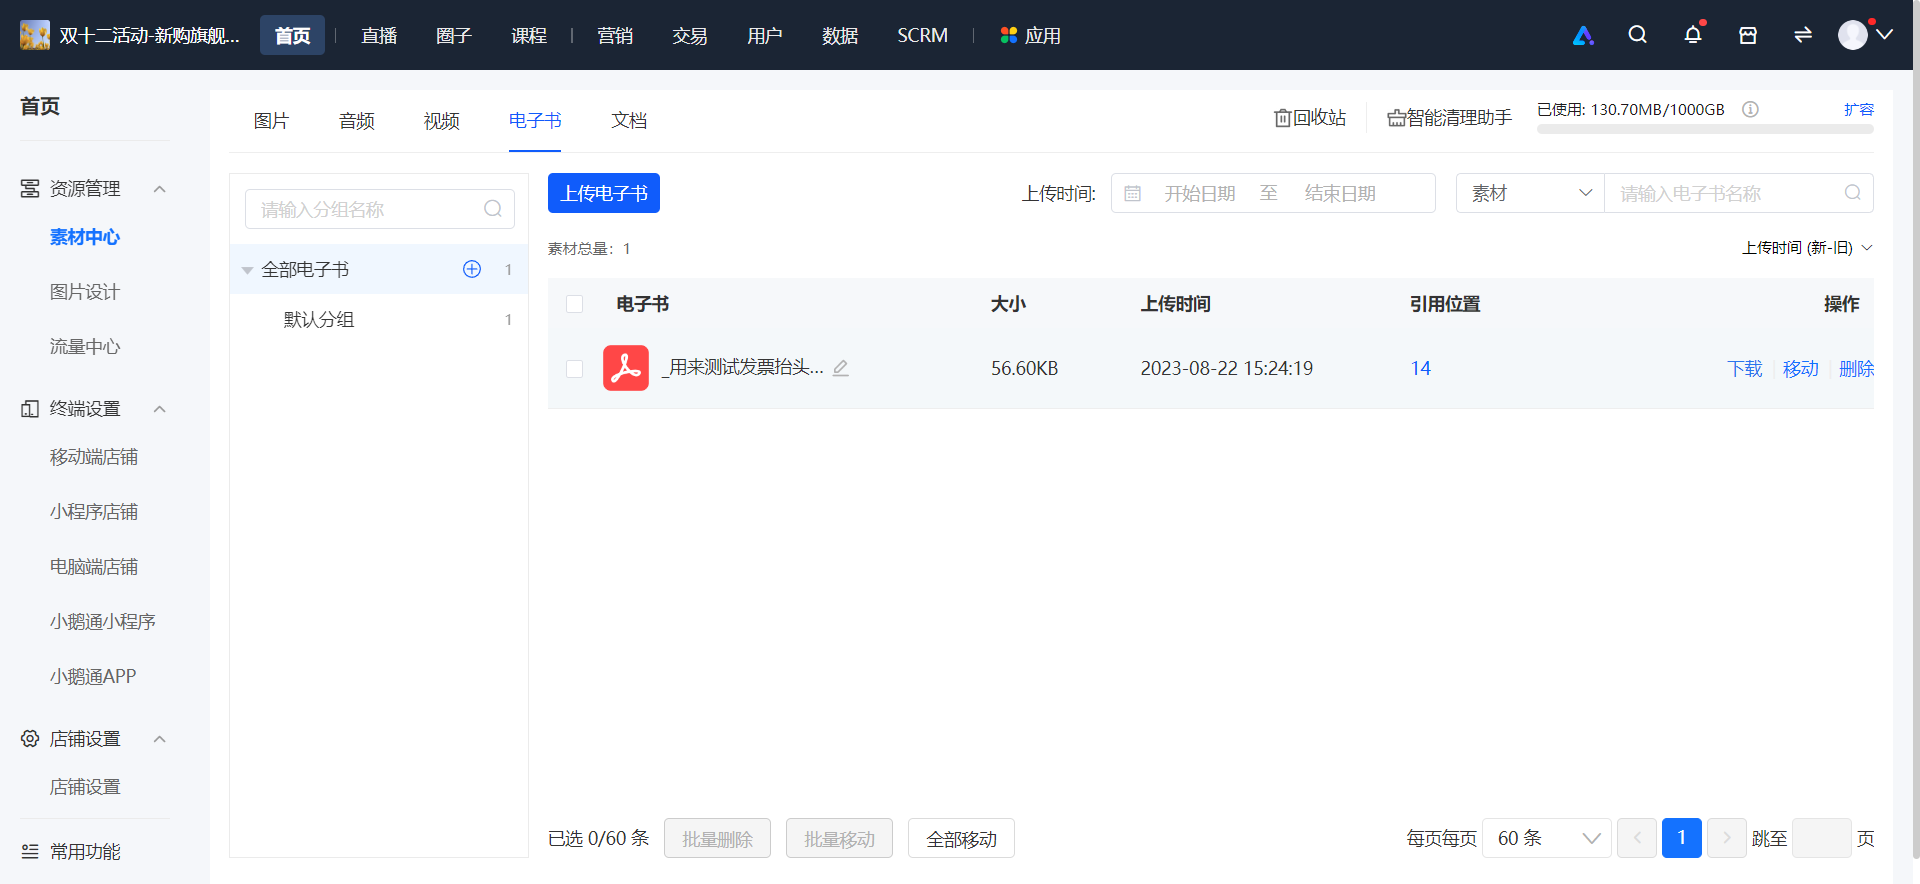Click the 扩容 expand storage link
The width and height of the screenshot is (1920, 884).
pos(1859,109)
